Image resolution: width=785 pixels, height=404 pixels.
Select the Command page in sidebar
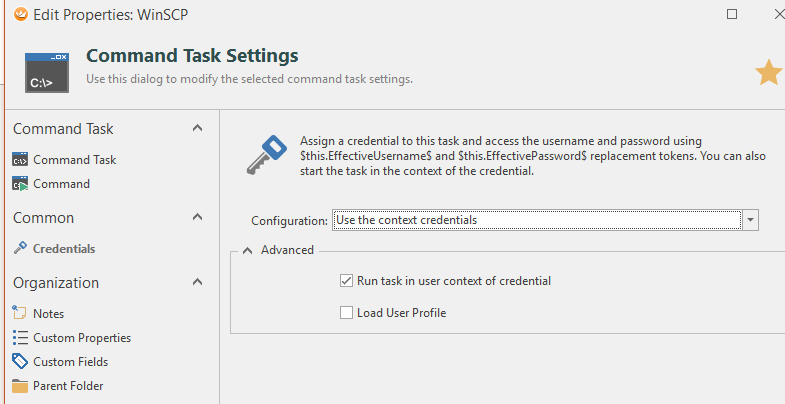coord(61,184)
